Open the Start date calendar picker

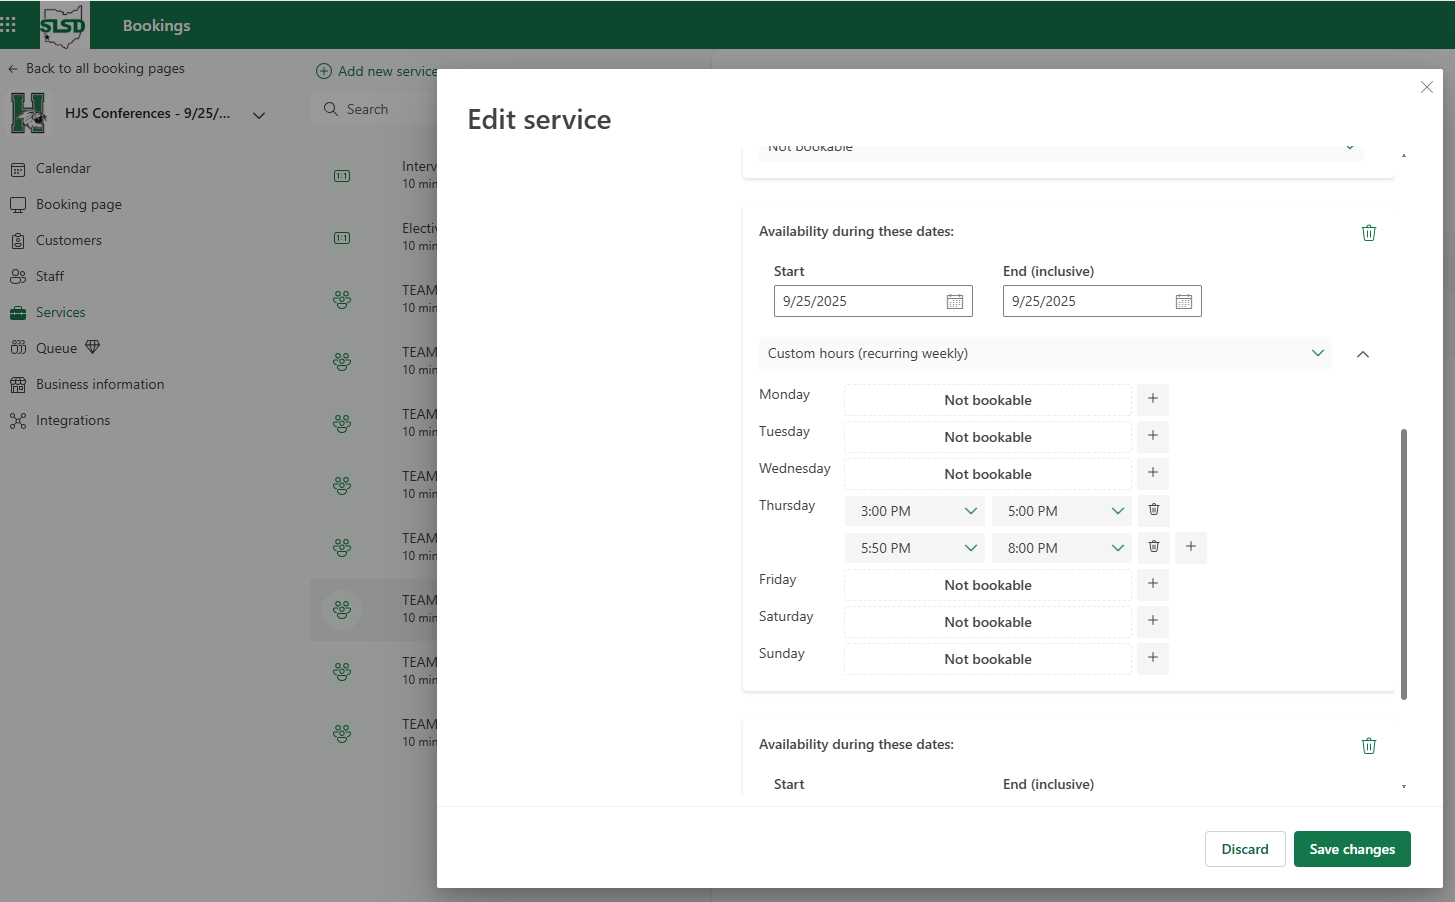955,301
